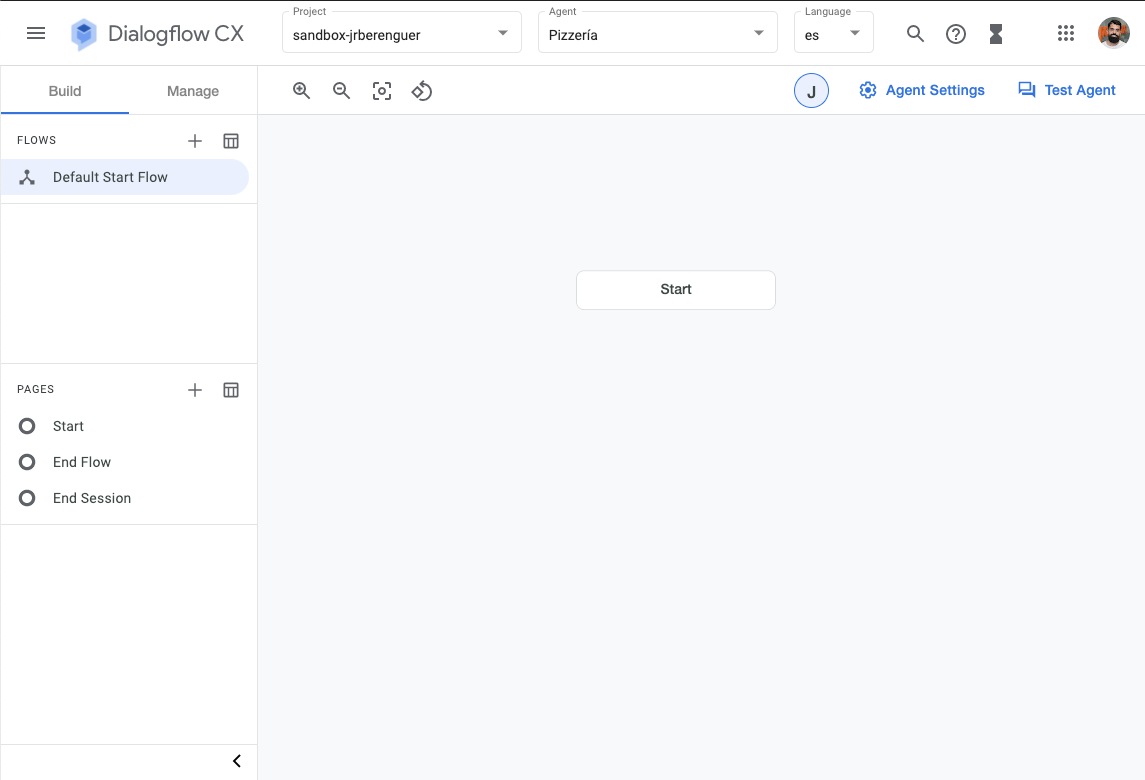The image size is (1145, 780).
Task: Open the pages list view icon
Action: coord(231,389)
